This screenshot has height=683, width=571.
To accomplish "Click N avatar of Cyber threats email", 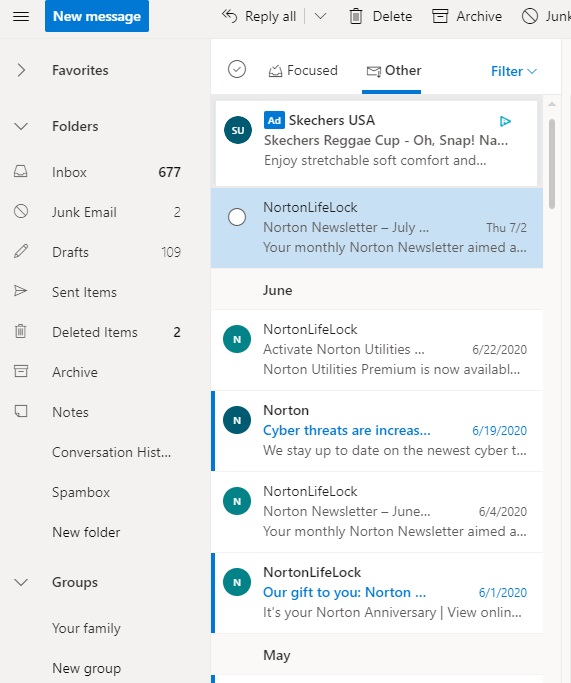I will [x=237, y=420].
